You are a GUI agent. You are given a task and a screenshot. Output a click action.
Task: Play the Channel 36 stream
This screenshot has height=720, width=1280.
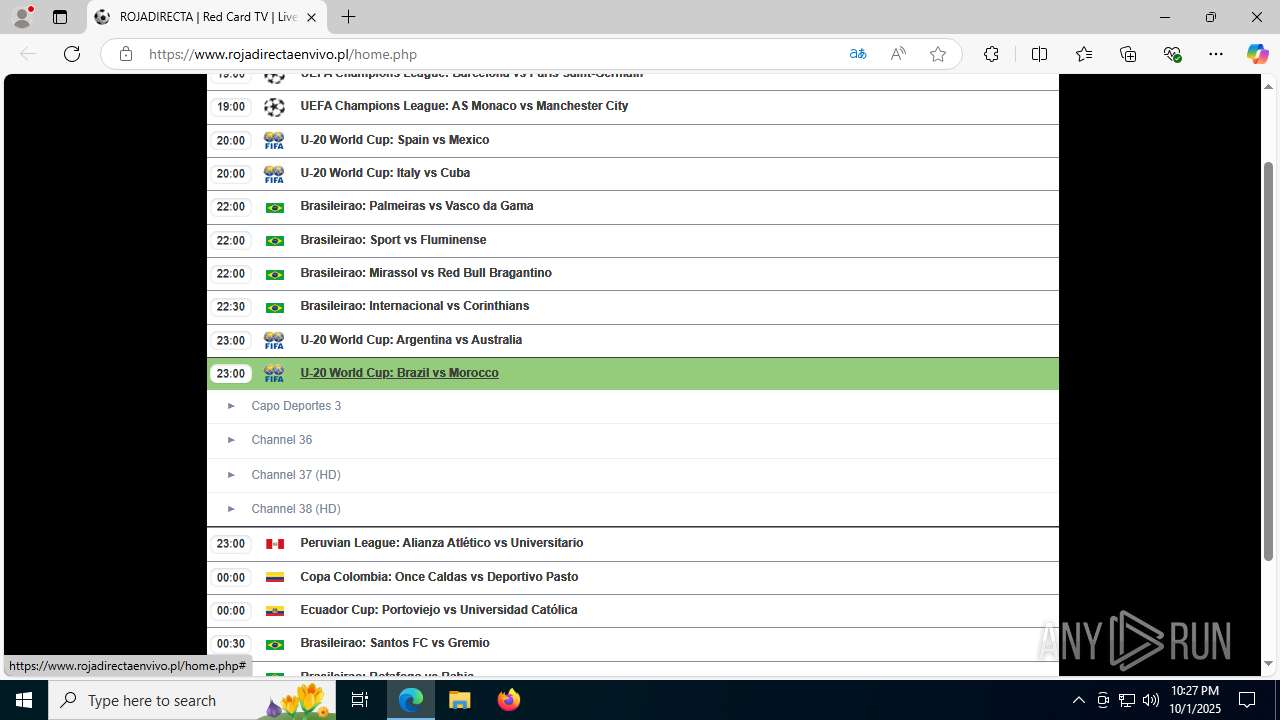point(282,440)
